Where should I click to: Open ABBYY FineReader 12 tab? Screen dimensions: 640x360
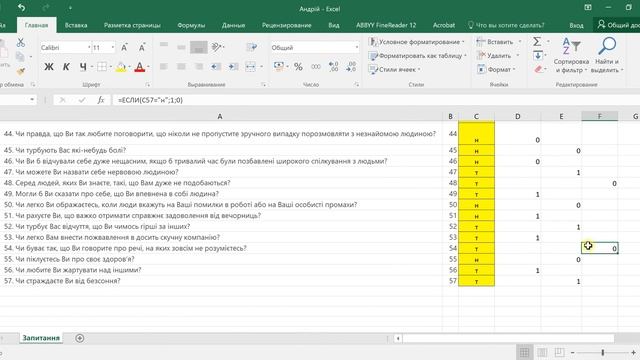point(386,25)
